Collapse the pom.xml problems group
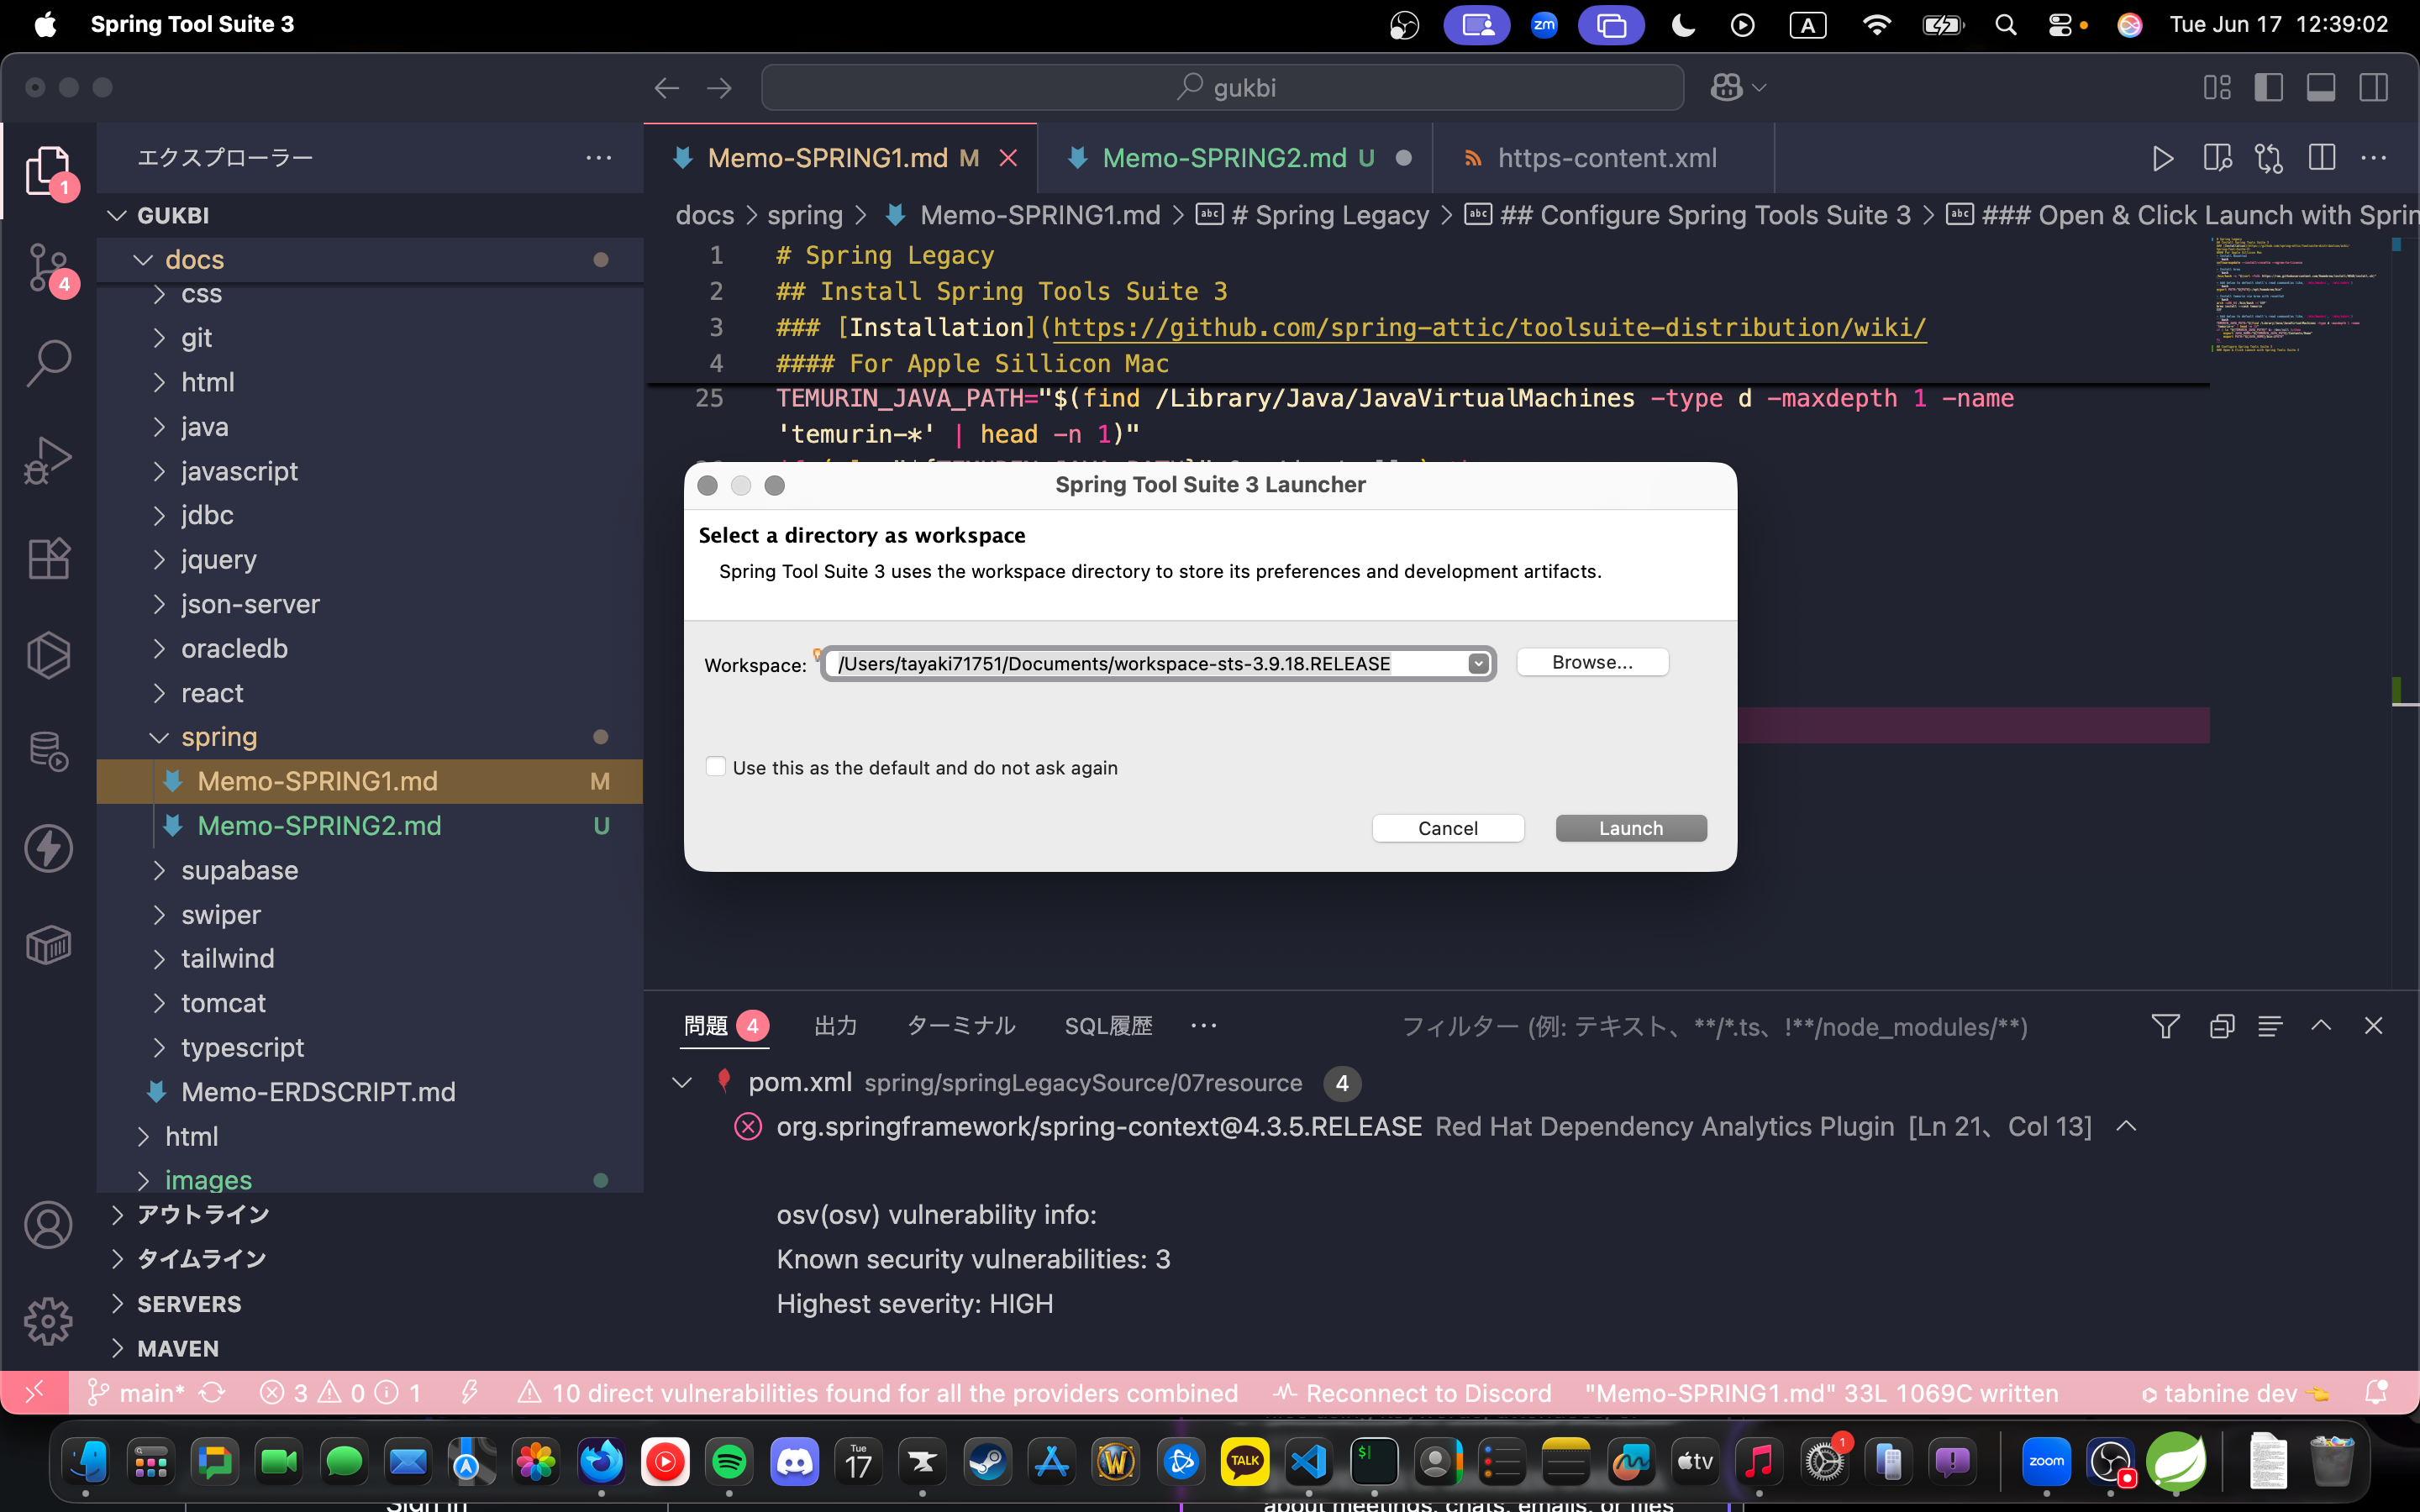Screen dimensions: 2420x1512 tap(682, 1082)
